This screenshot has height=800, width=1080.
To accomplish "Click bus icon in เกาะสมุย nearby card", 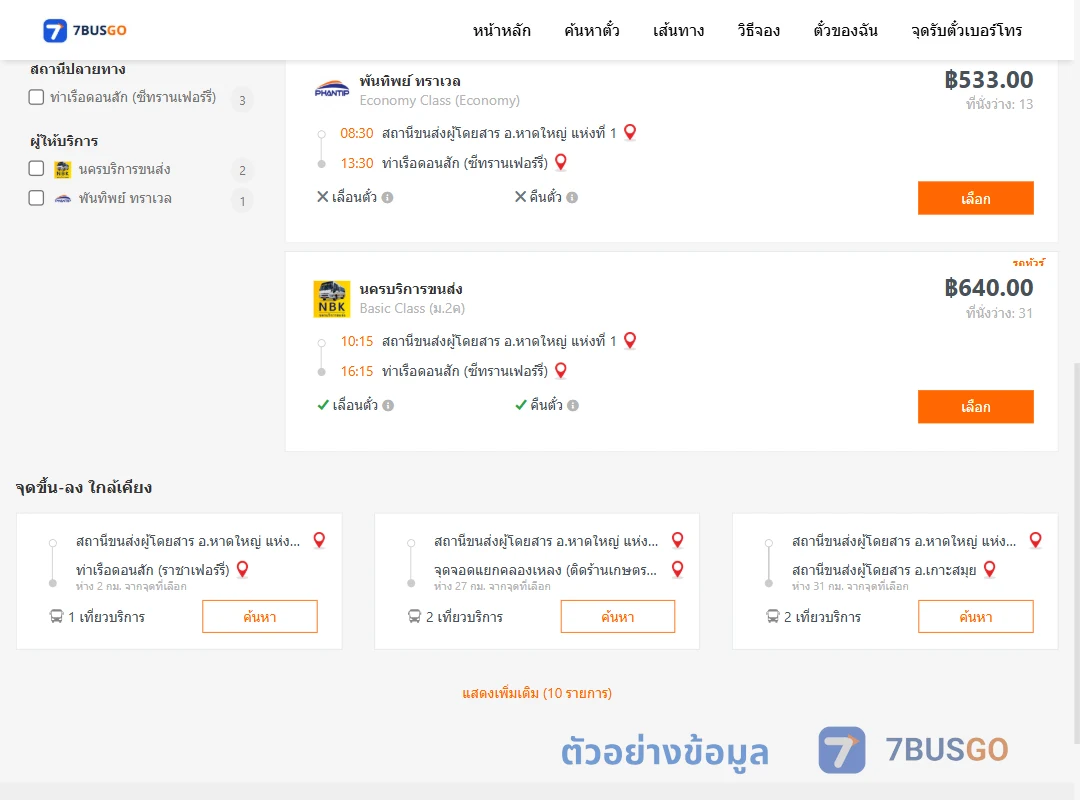I will coord(773,616).
